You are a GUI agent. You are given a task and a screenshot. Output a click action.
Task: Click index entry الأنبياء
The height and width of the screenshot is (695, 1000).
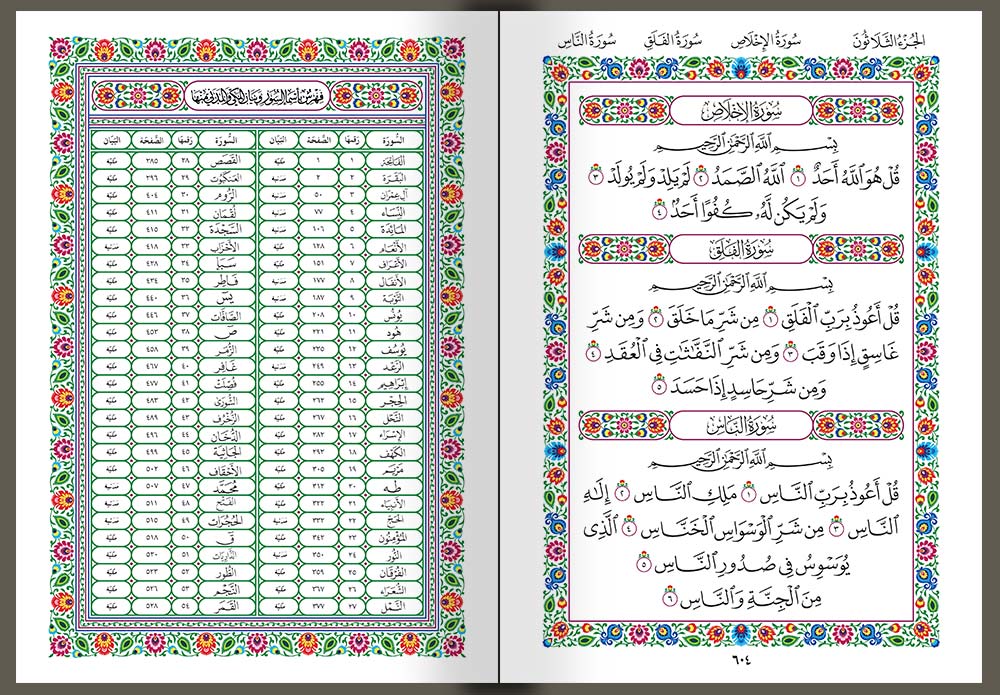[394, 505]
